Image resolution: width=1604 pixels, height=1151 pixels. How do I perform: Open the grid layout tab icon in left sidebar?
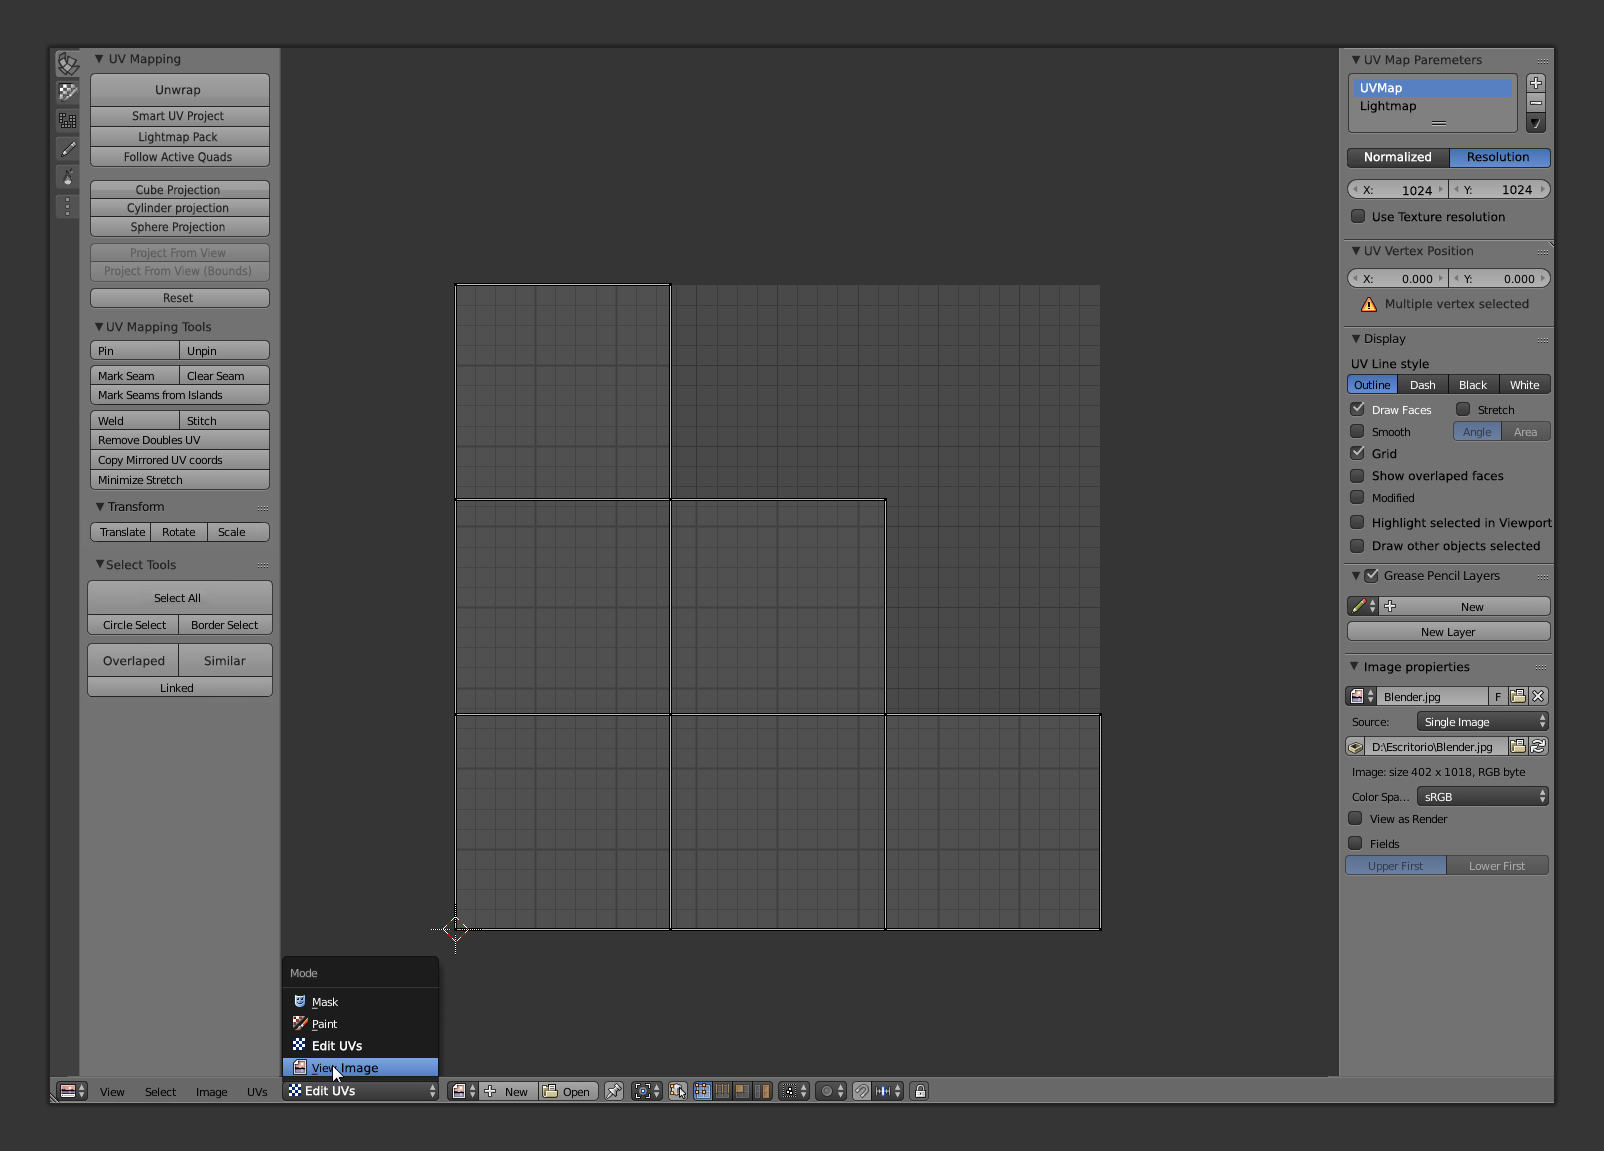coord(67,121)
